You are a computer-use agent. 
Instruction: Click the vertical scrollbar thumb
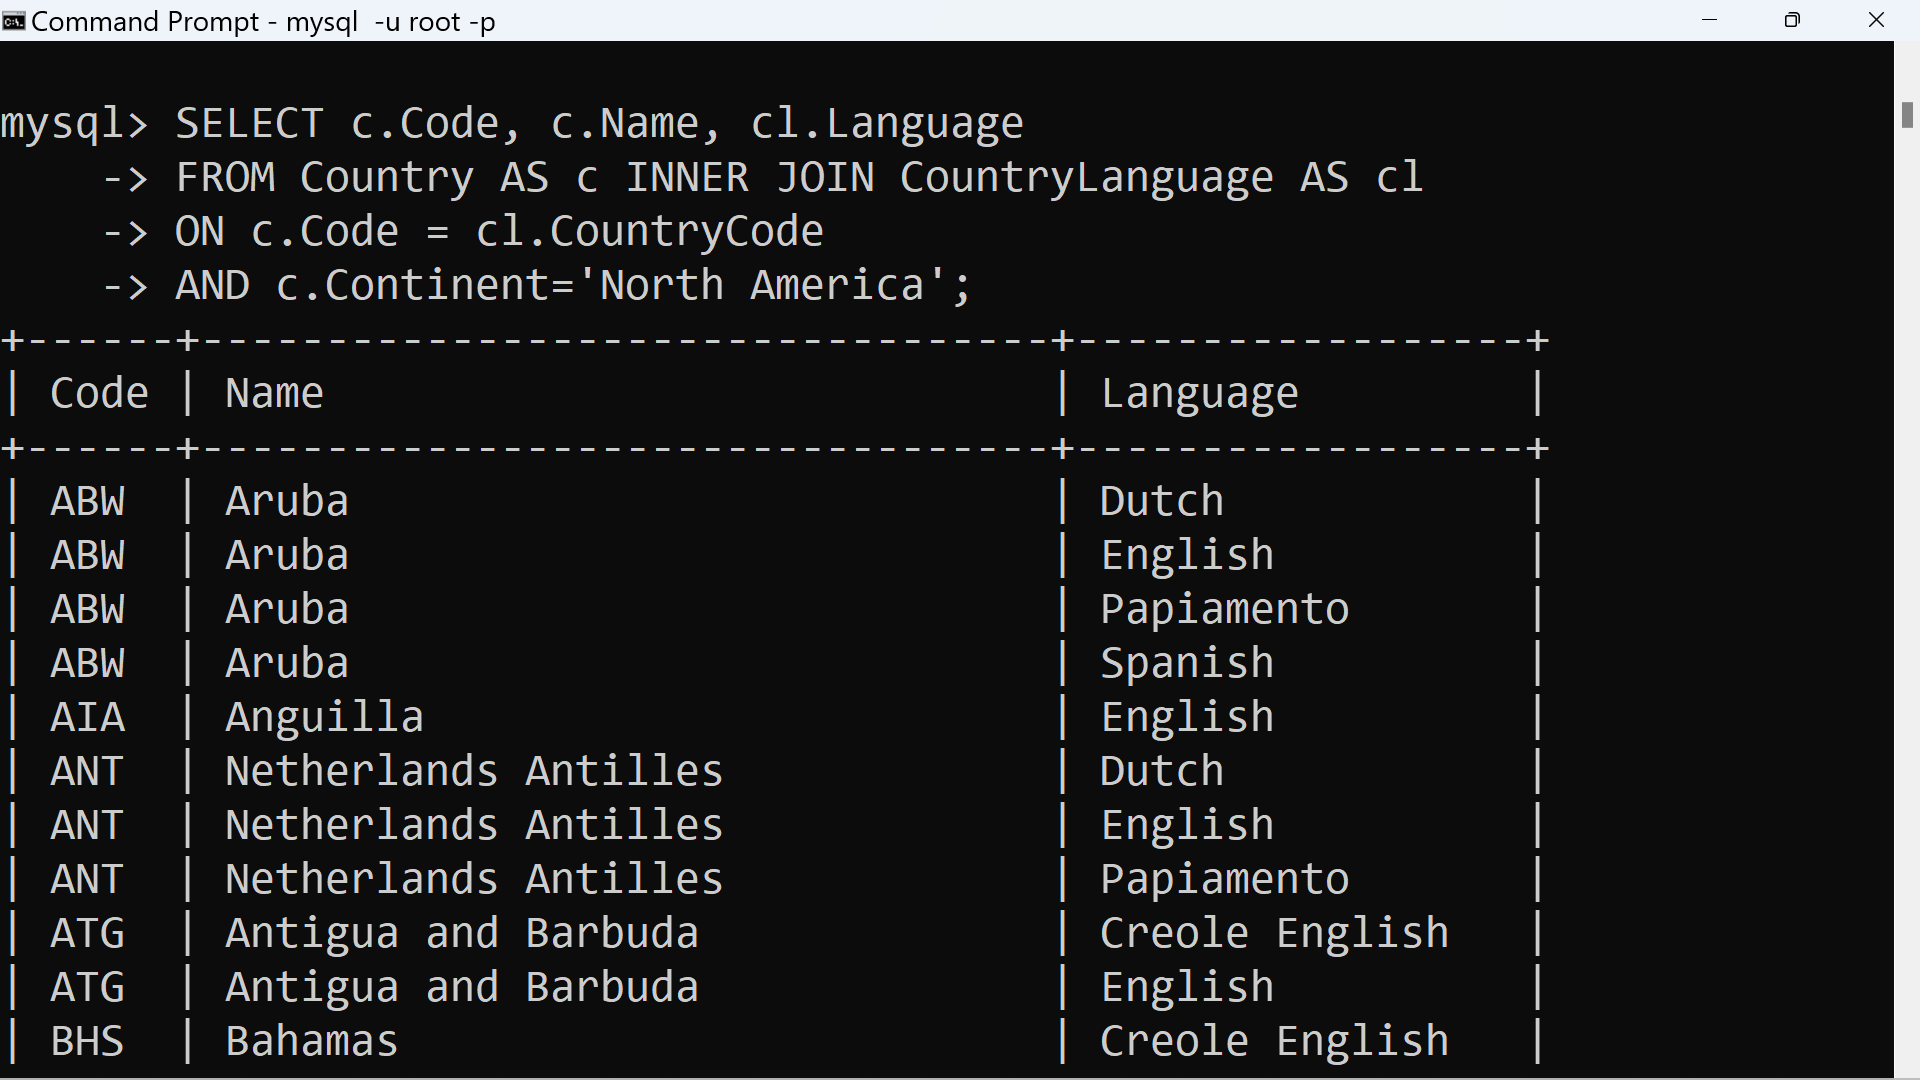[1907, 115]
